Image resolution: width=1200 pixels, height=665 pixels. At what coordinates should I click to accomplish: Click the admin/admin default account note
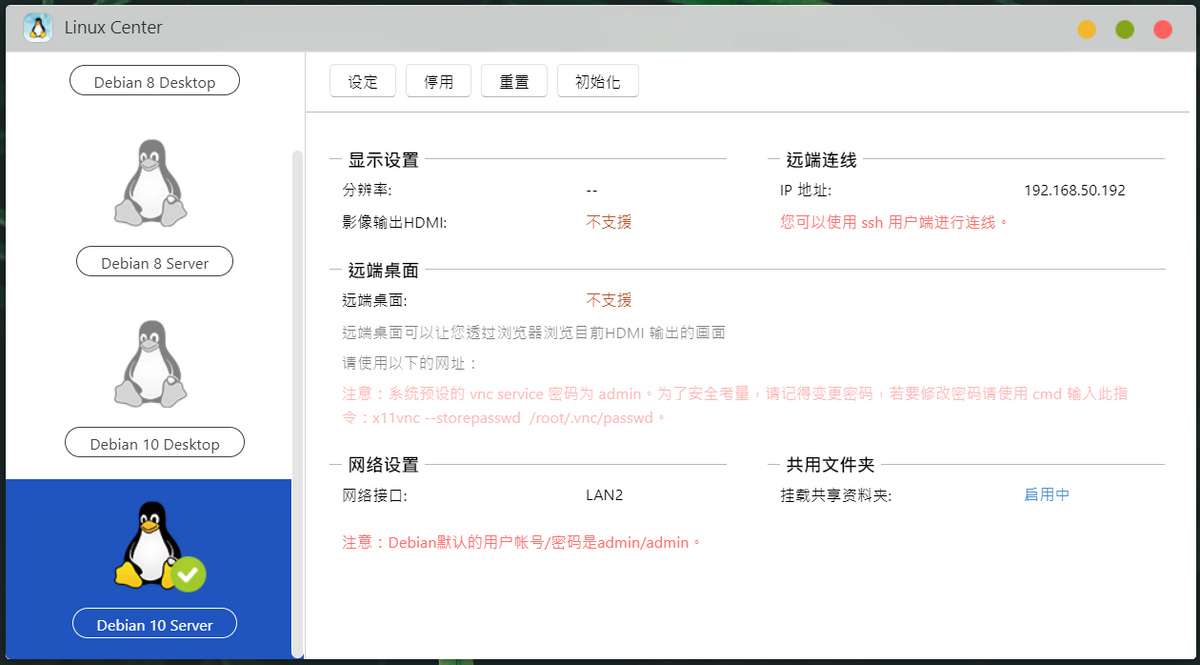(x=522, y=542)
